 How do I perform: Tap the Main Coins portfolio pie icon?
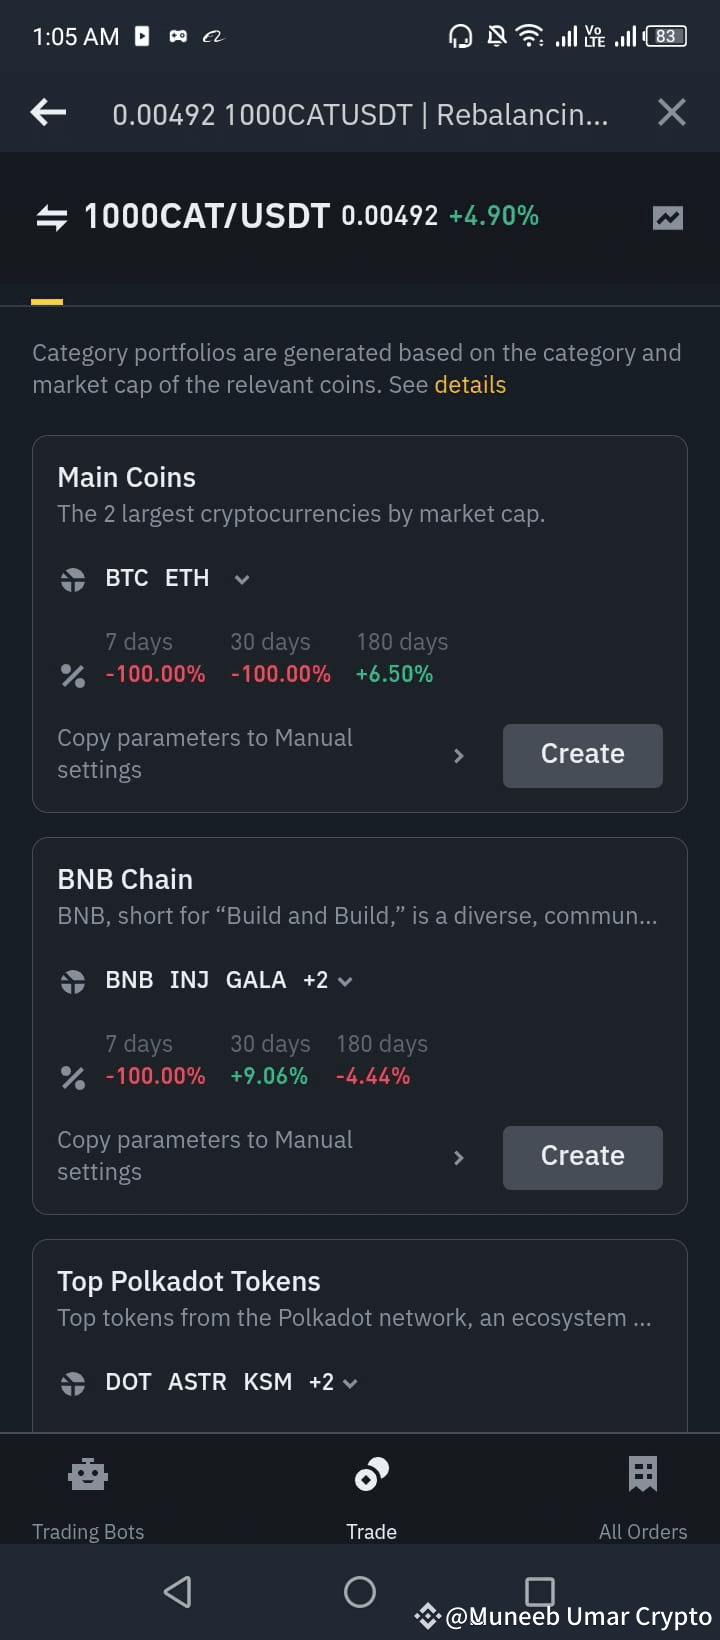click(x=73, y=580)
